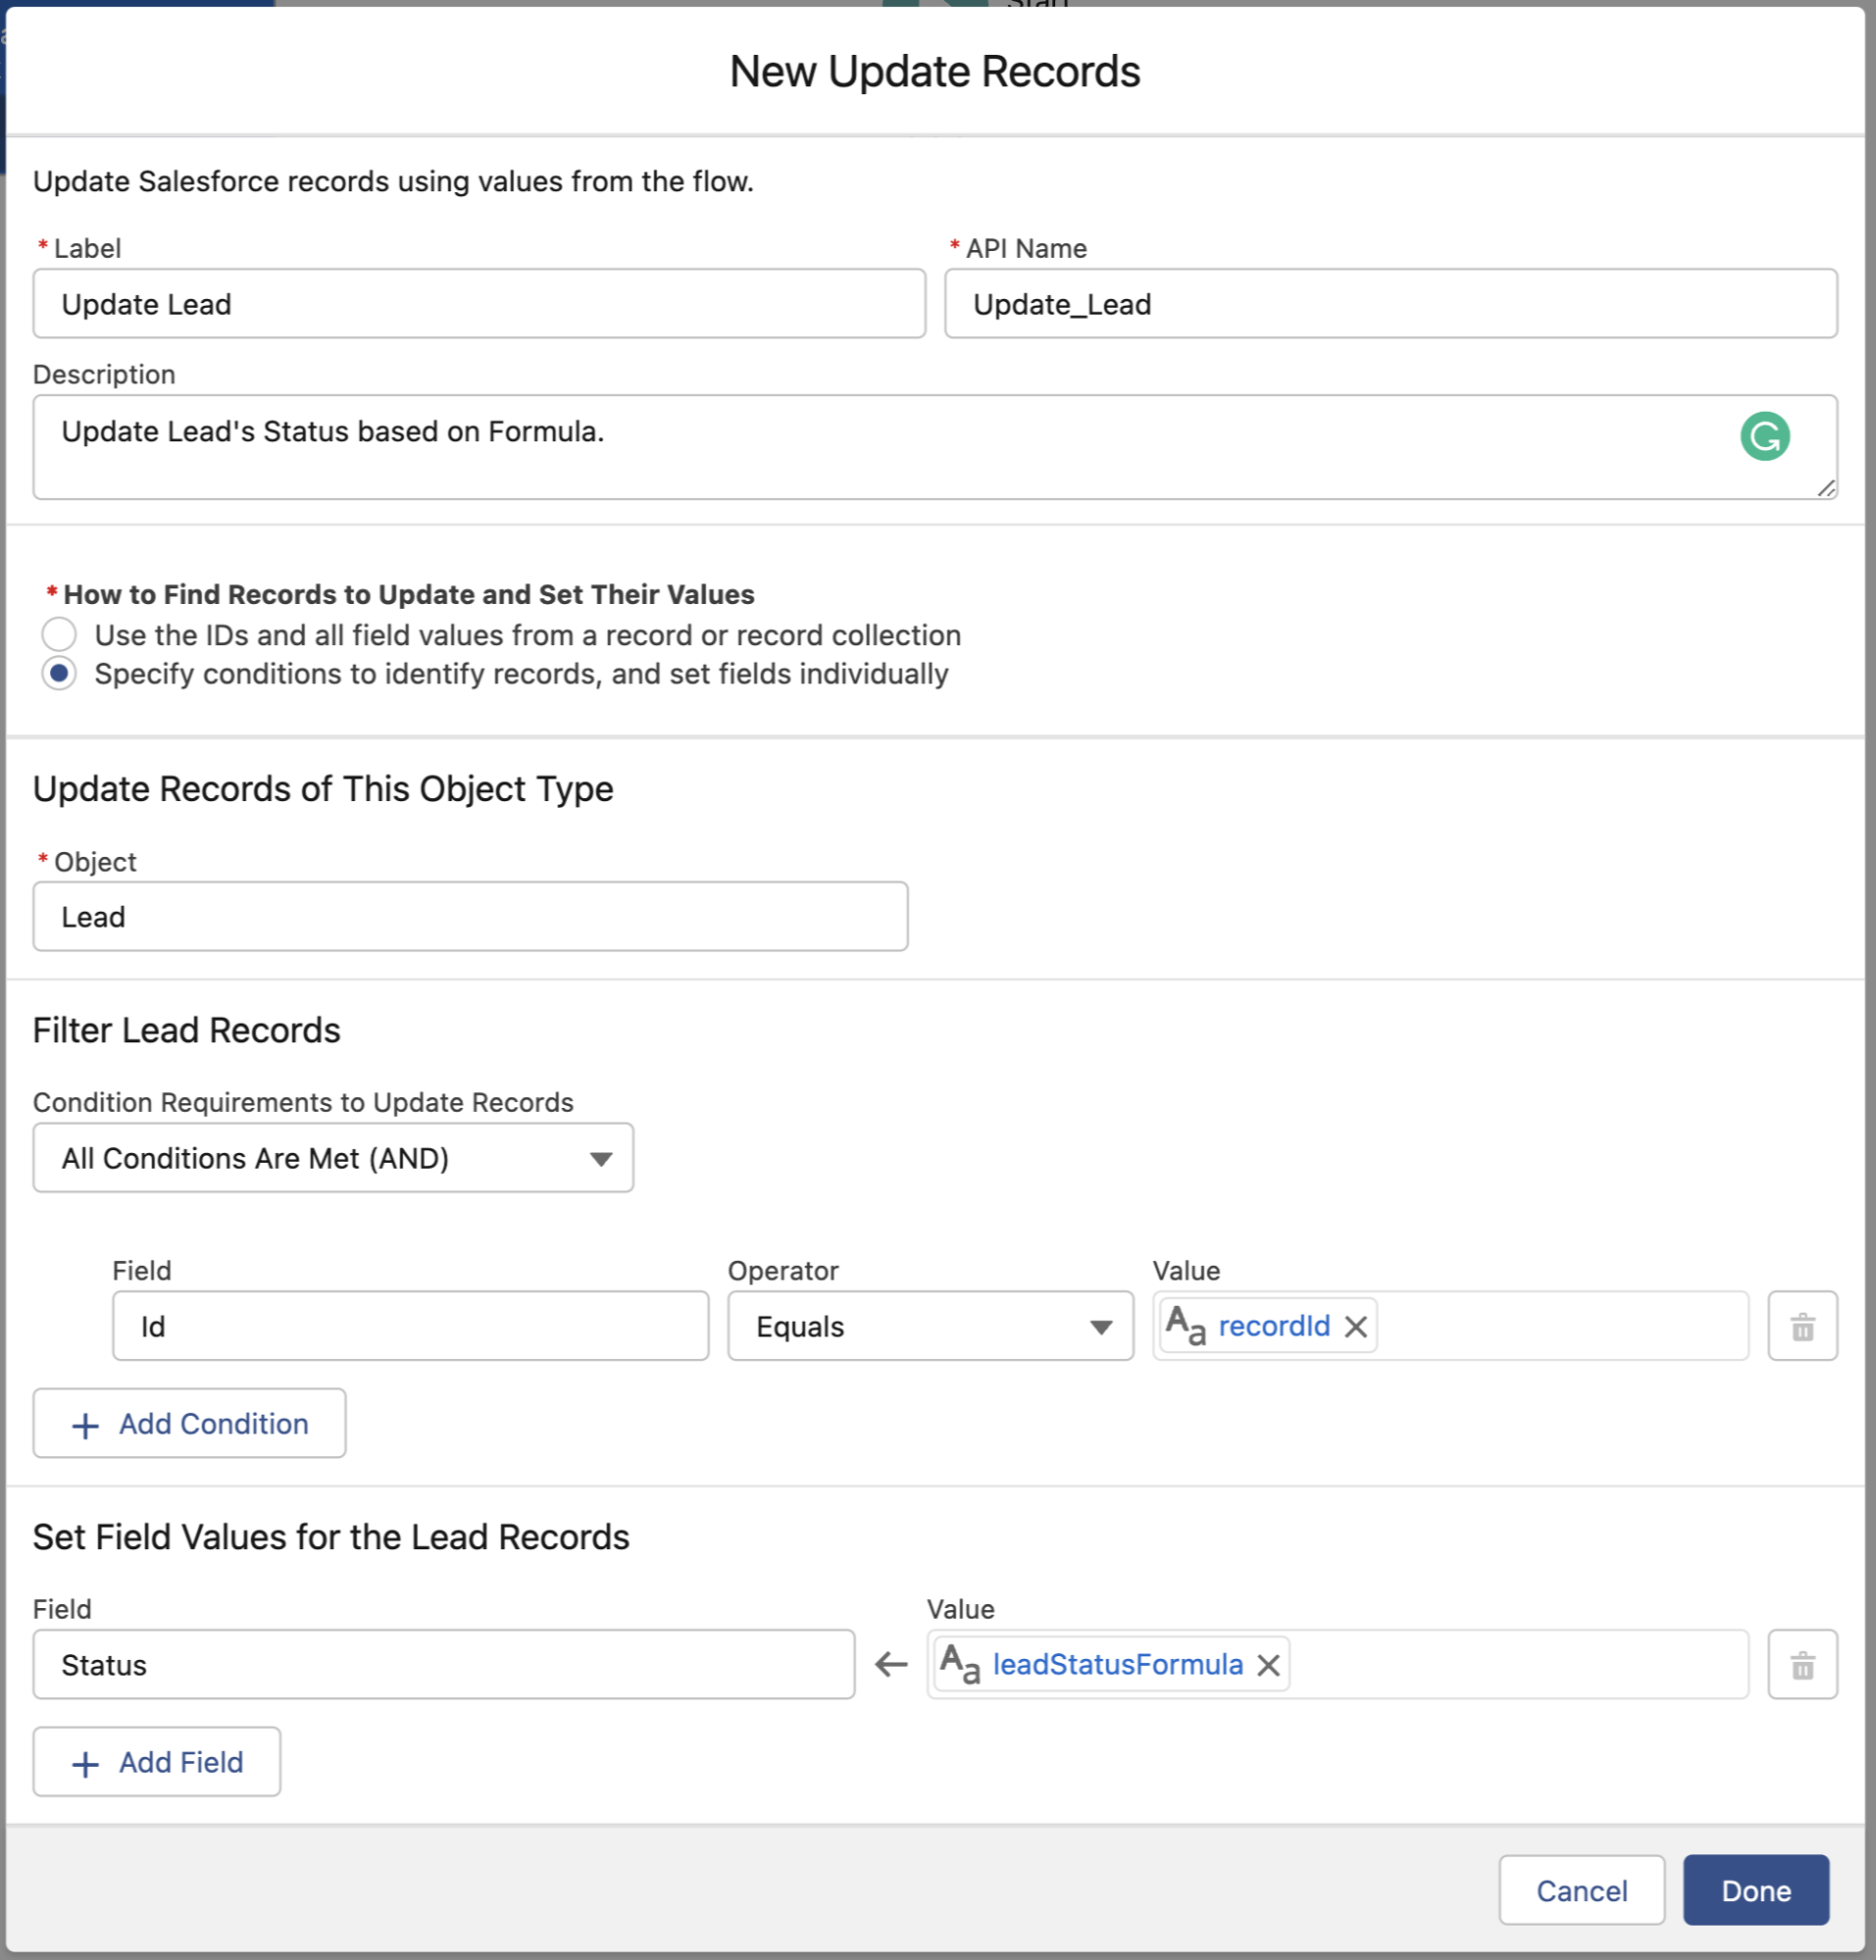Focus the Label input field

pyautogui.click(x=479, y=304)
